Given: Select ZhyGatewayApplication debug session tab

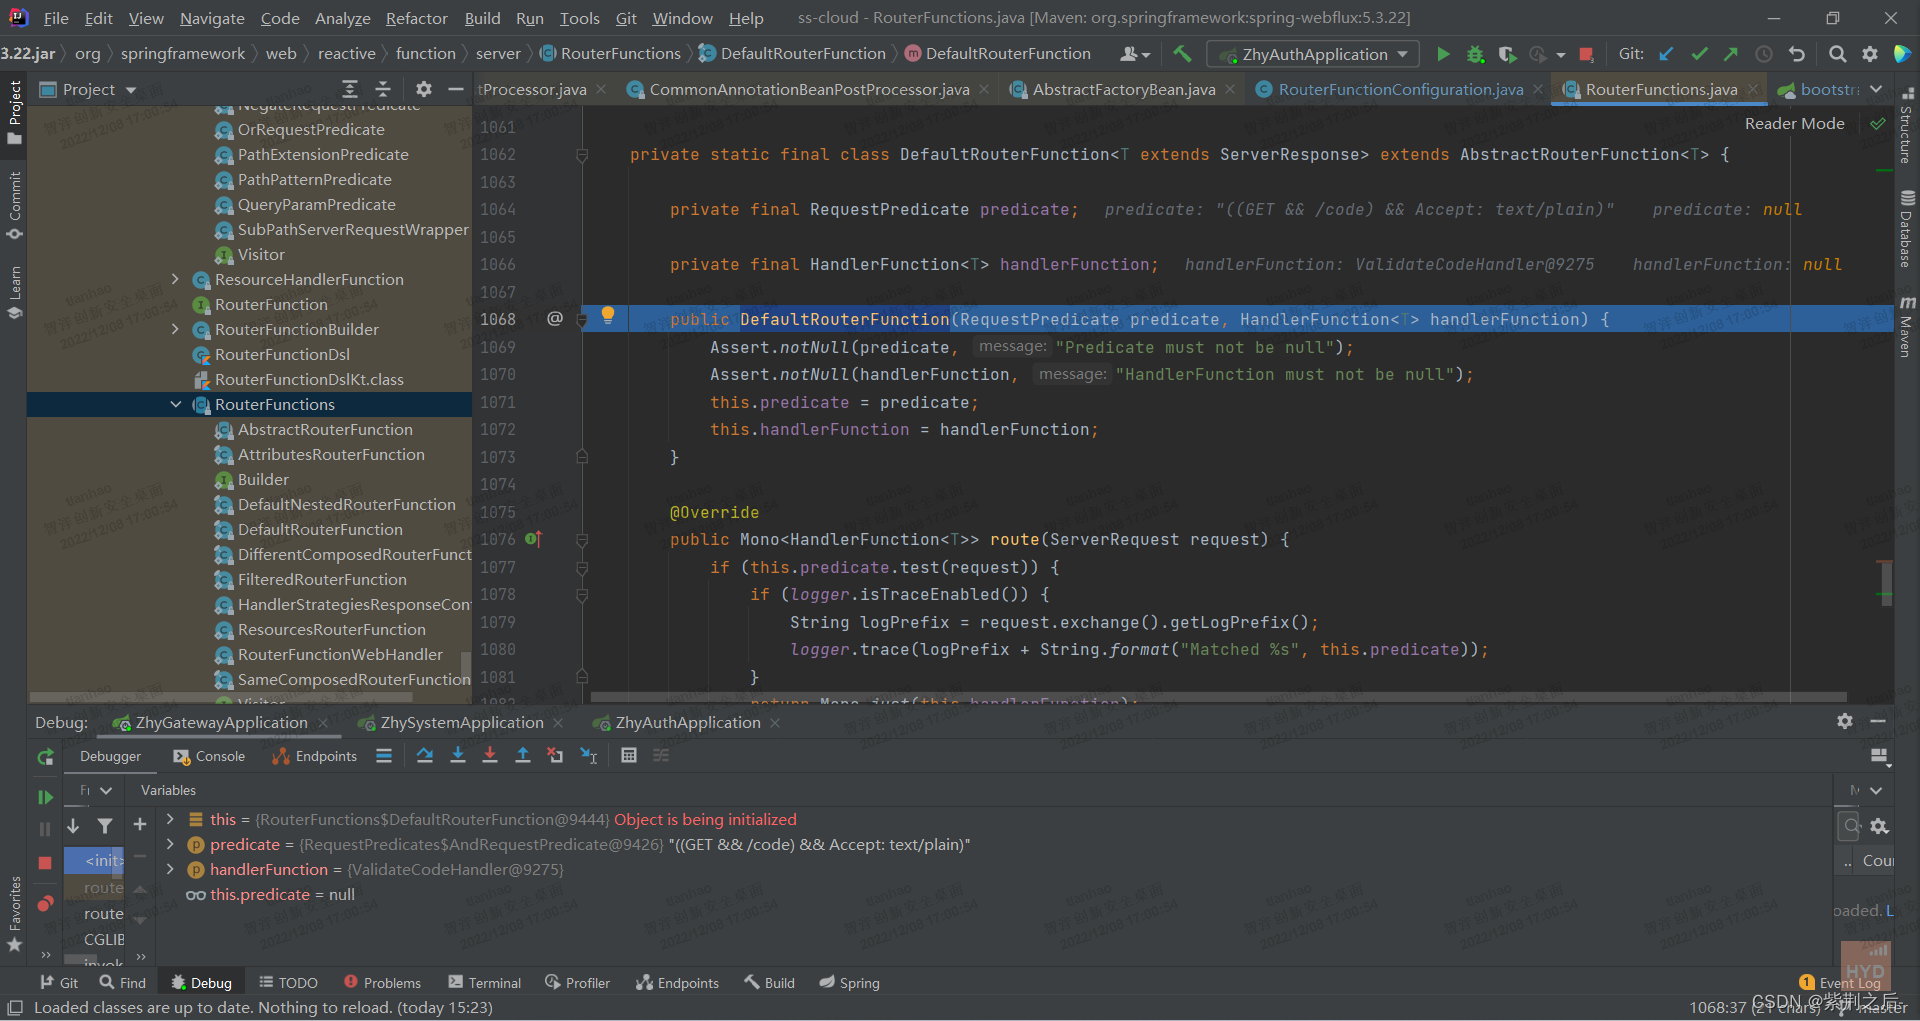Looking at the screenshot, I should [x=221, y=723].
